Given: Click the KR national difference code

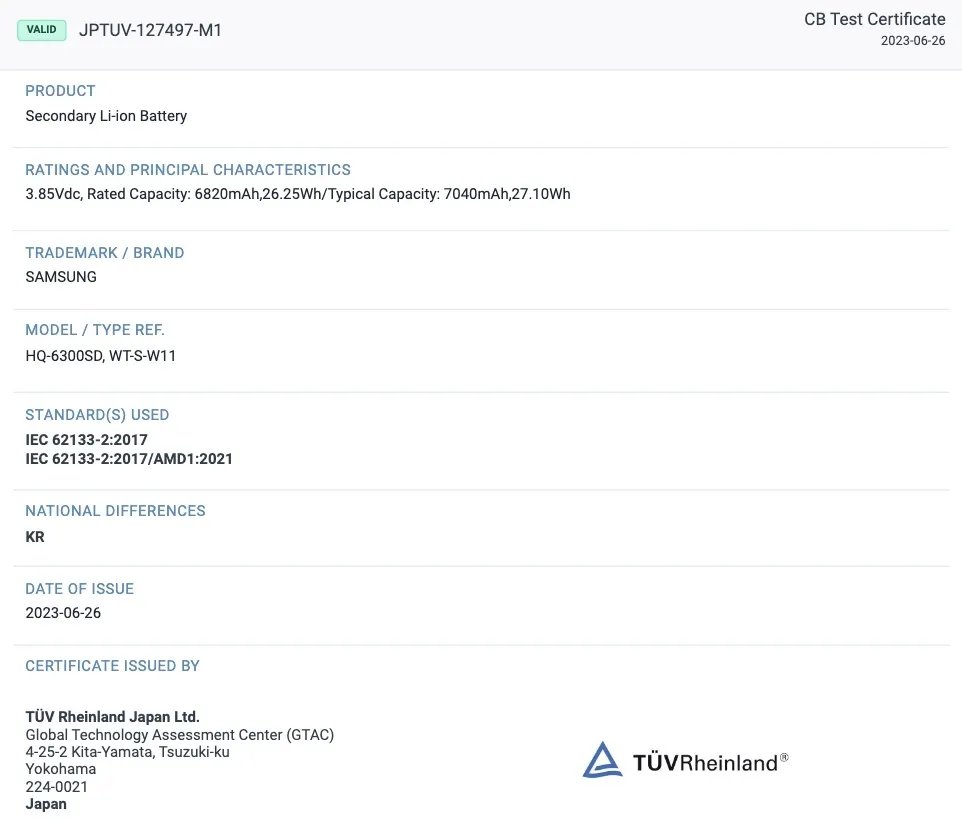Looking at the screenshot, I should 35,537.
